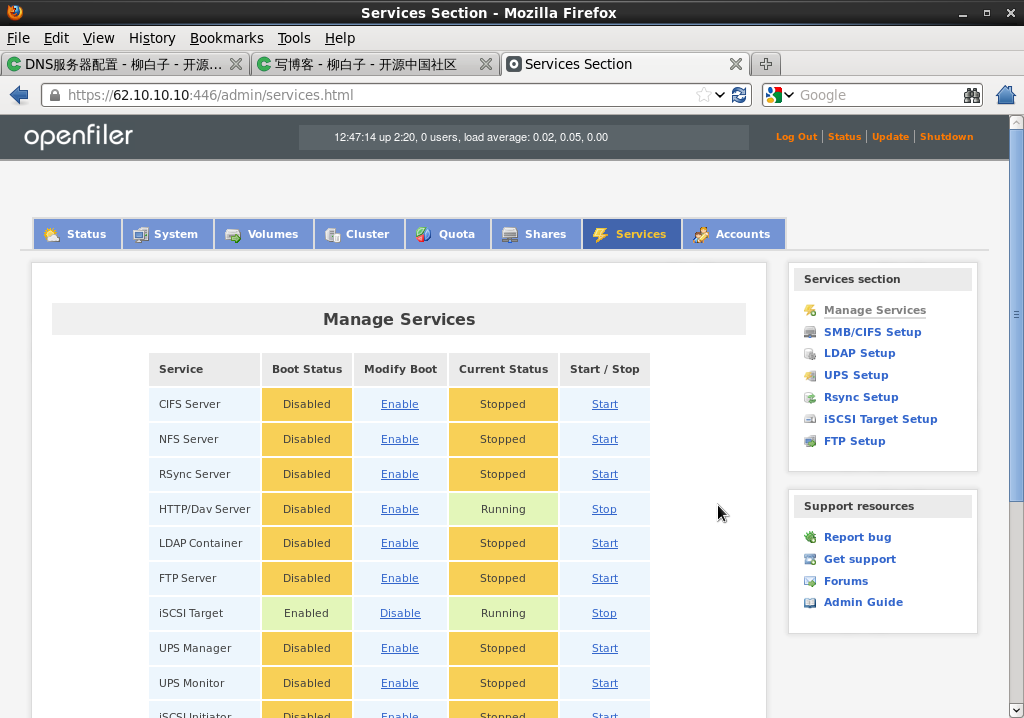Click the search binoculars icon

[x=972, y=95]
